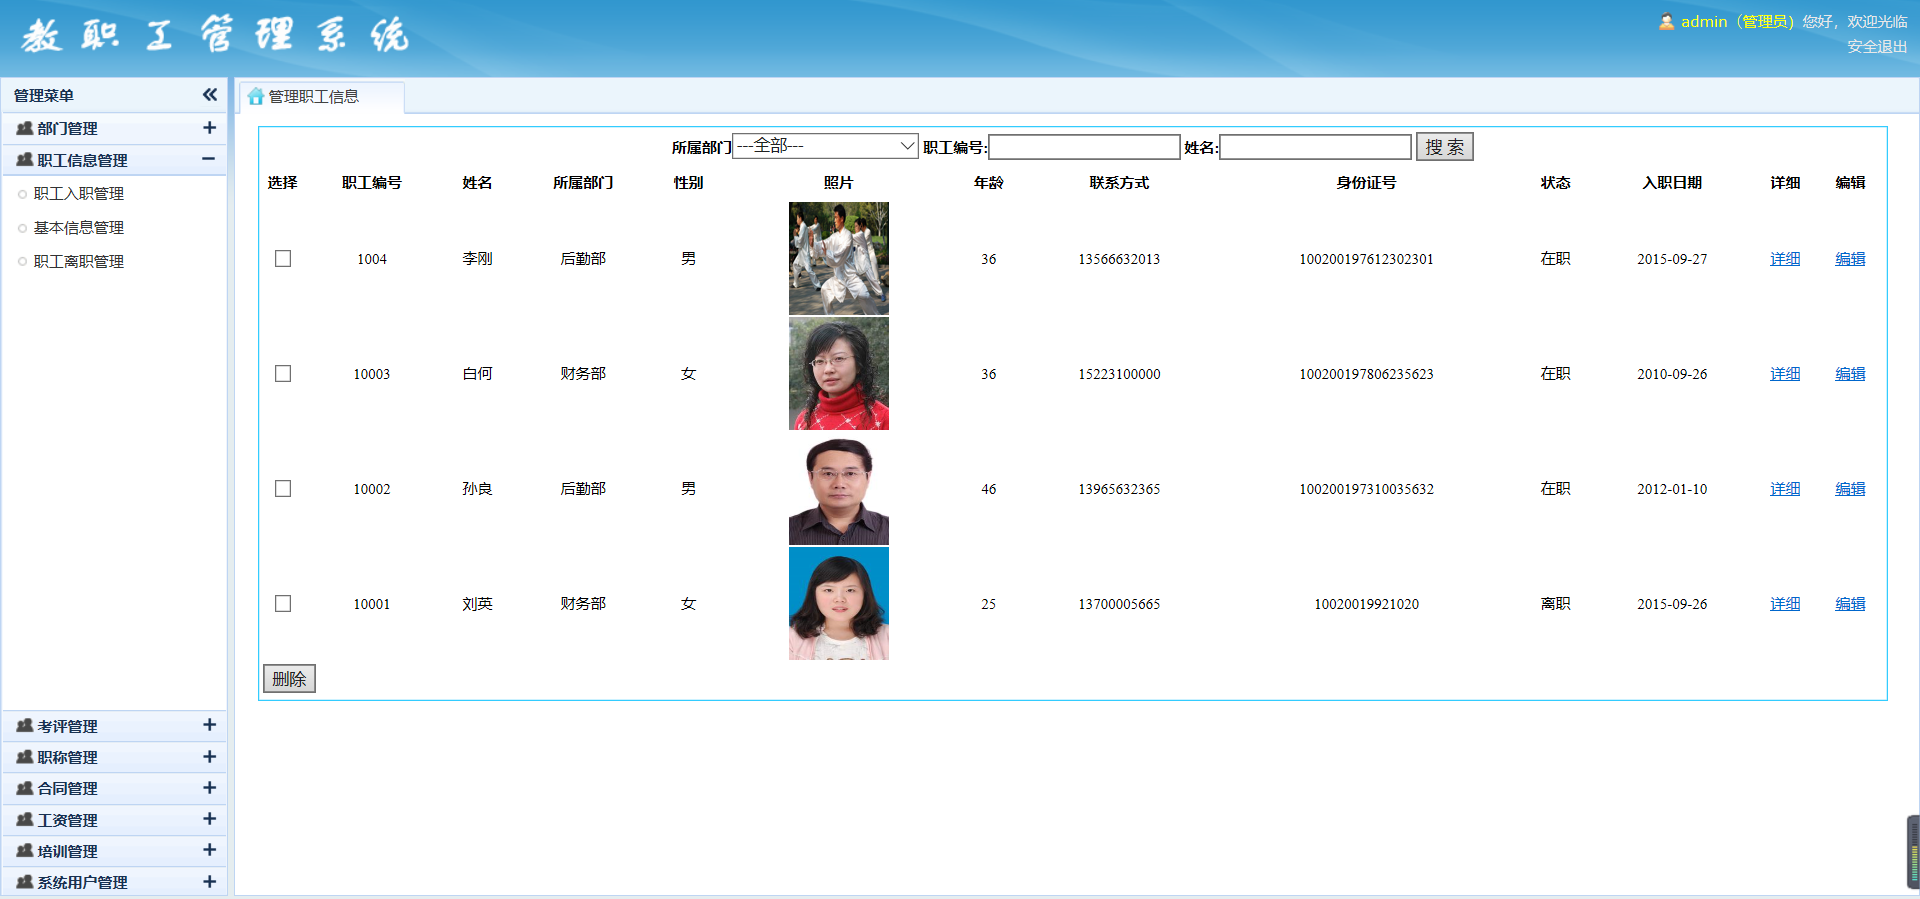Click the people icon beside 工资管理
1920x899 pixels.
click(x=25, y=820)
